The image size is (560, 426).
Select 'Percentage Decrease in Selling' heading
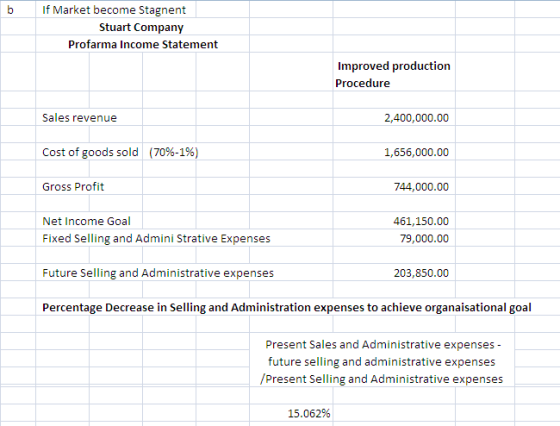click(x=287, y=307)
